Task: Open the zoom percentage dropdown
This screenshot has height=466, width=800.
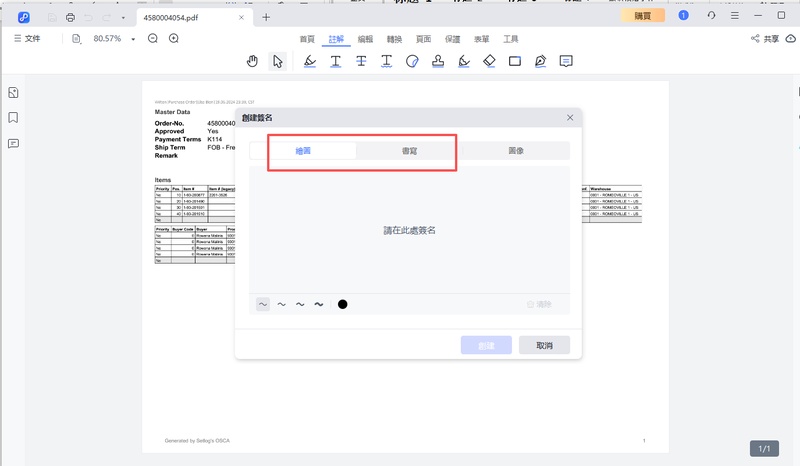Action: pos(133,39)
